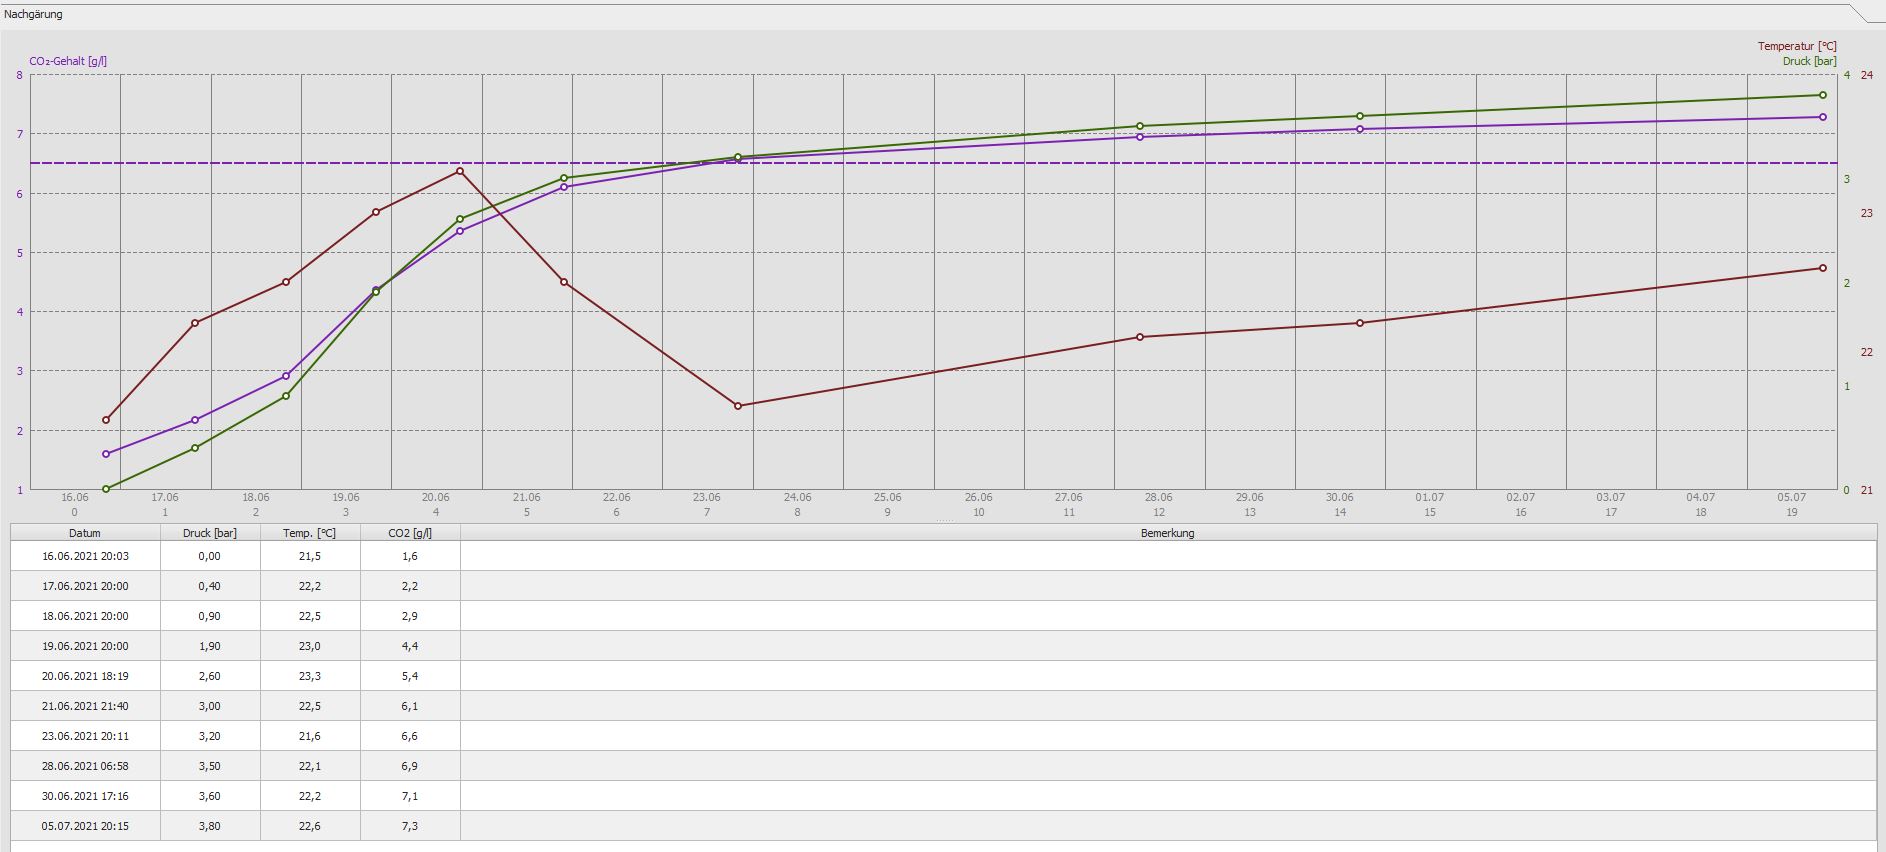This screenshot has width=1886, height=852.
Task: Click the final green pressure point on 05.07
Action: (1823, 95)
